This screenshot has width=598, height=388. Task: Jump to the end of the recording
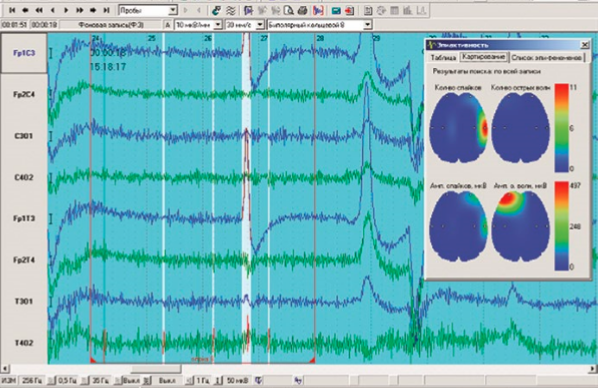click(x=106, y=10)
